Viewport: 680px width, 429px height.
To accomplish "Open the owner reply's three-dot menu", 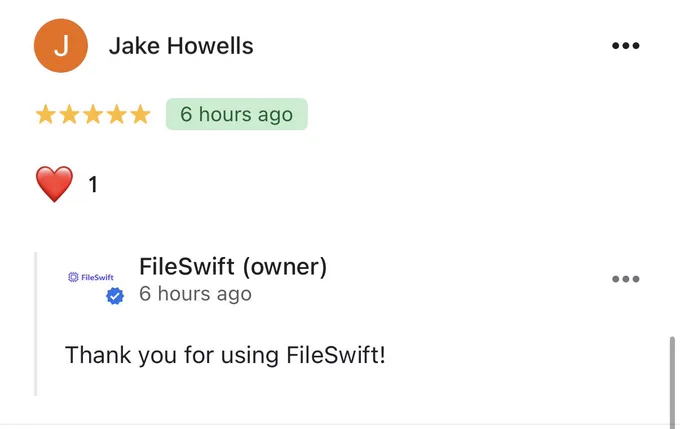I will coord(625,279).
